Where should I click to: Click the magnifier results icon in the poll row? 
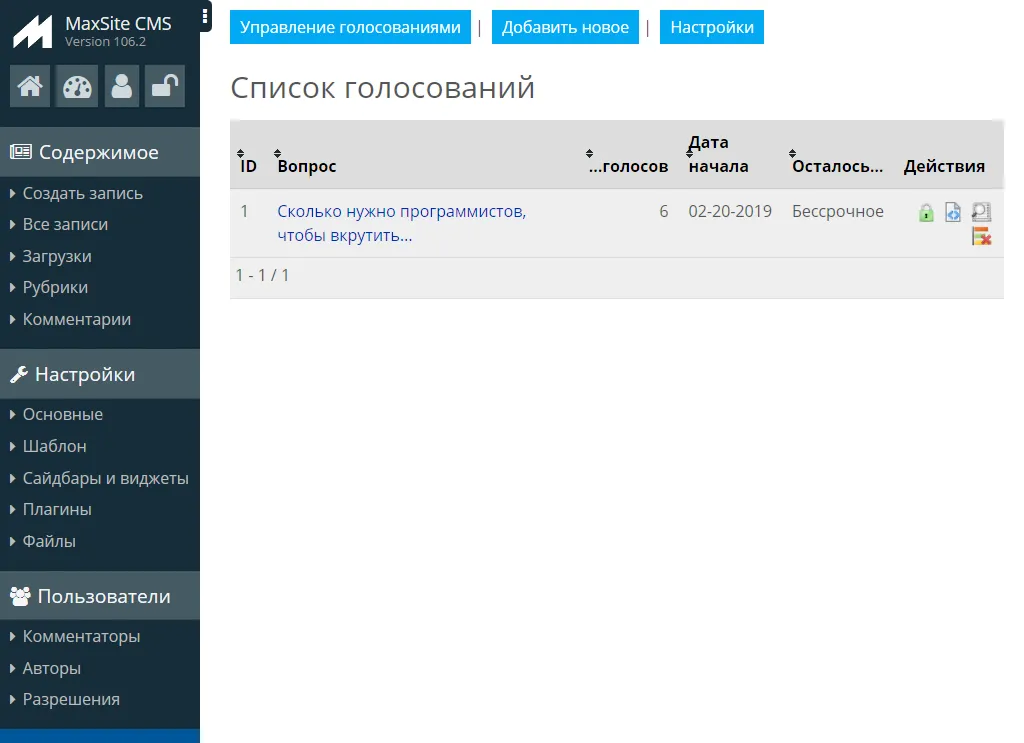[981, 212]
